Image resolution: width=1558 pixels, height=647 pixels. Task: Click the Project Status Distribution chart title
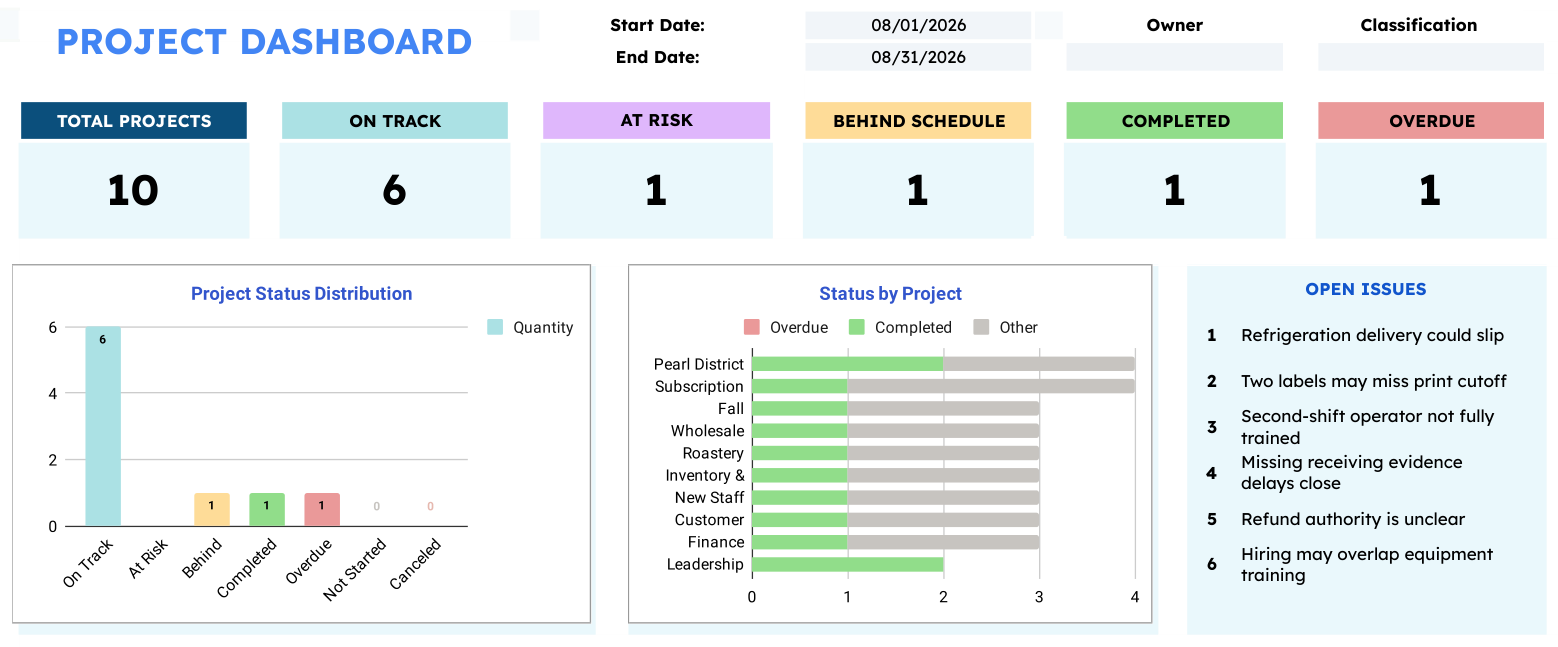(x=302, y=294)
